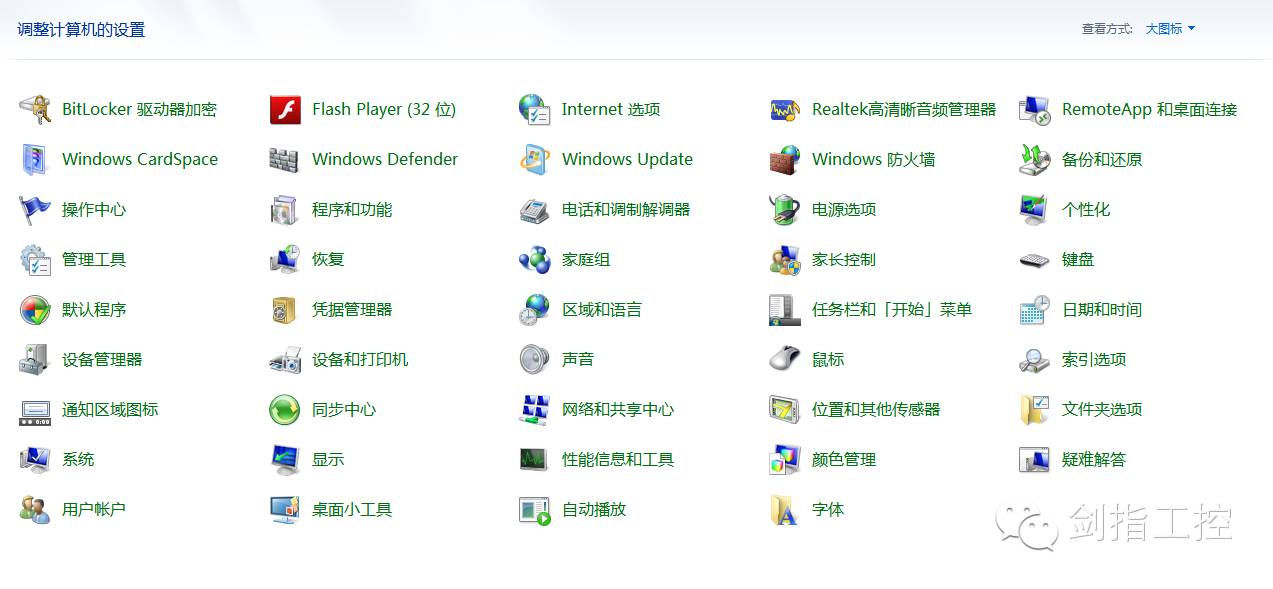Open the Internet 选项 text link
Screen dimensions: 1273x589
pyautogui.click(x=611, y=109)
